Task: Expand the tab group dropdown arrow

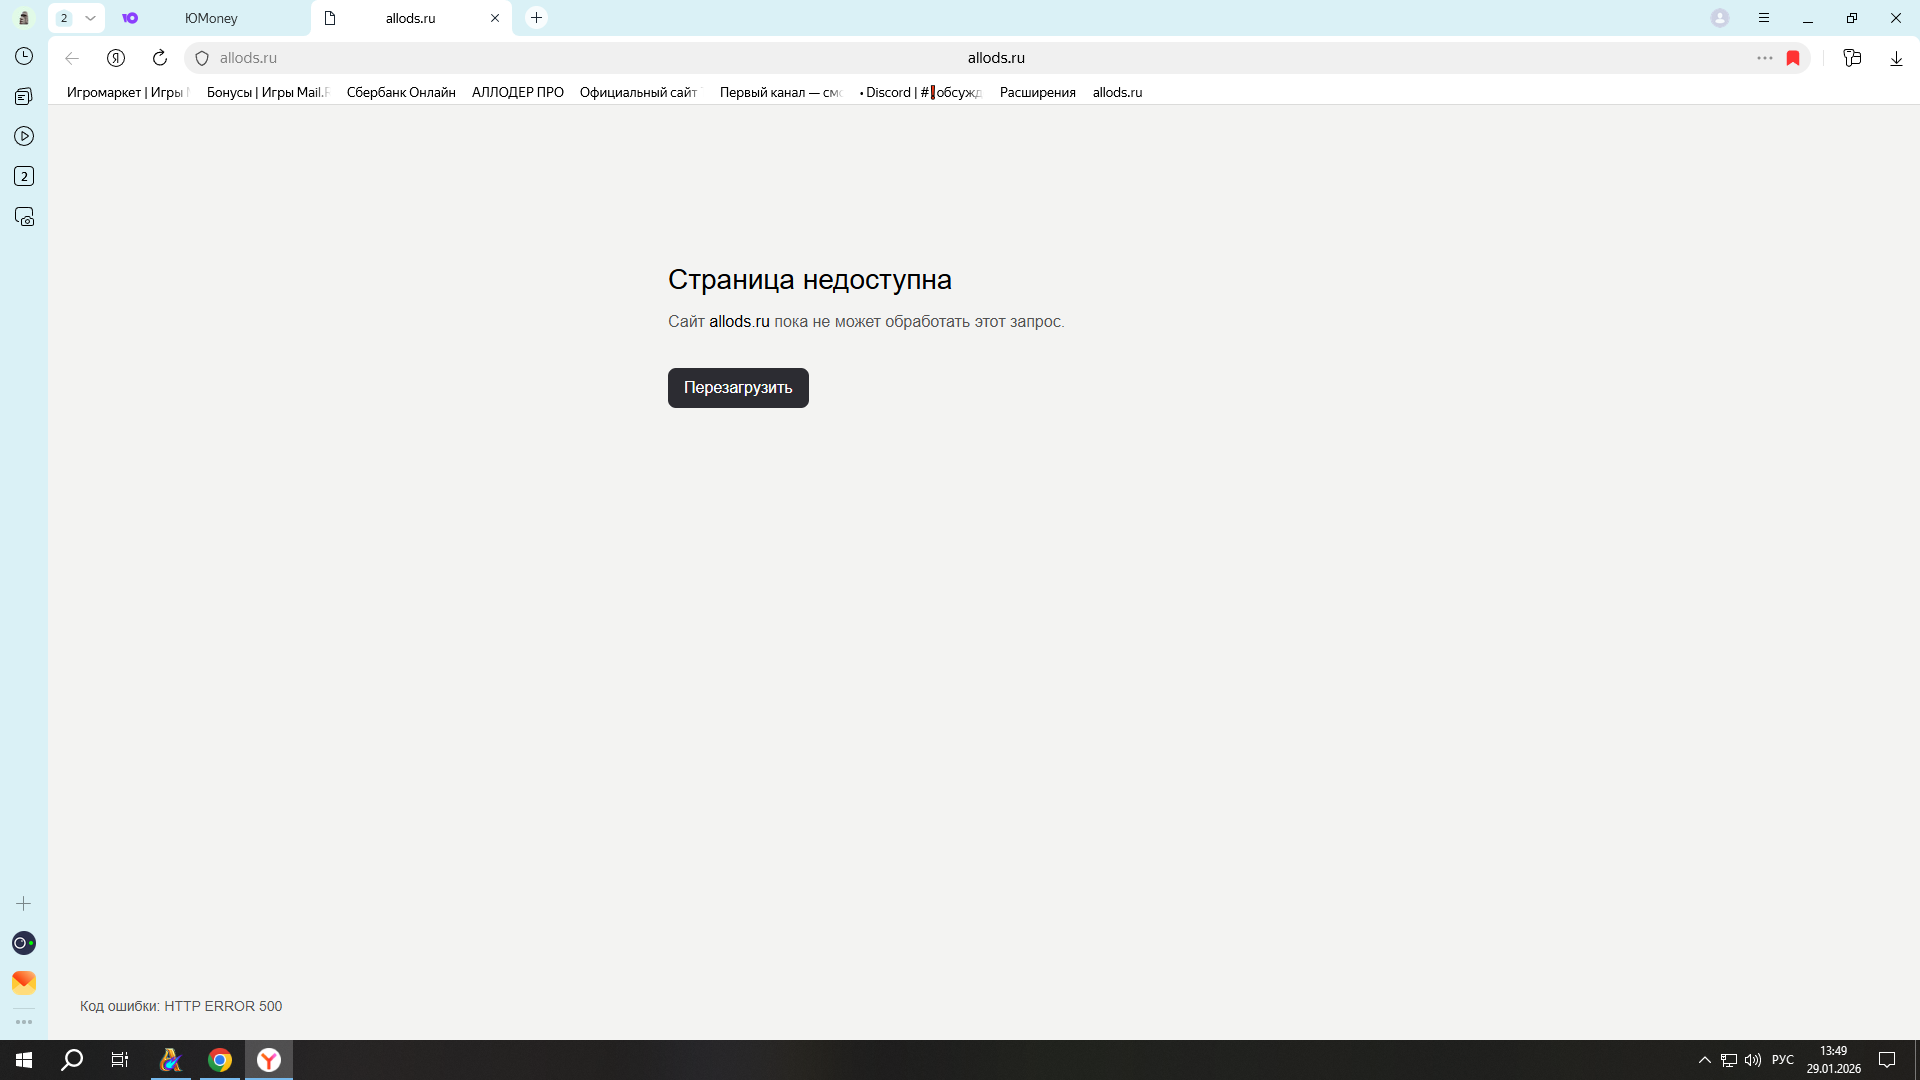Action: click(90, 18)
